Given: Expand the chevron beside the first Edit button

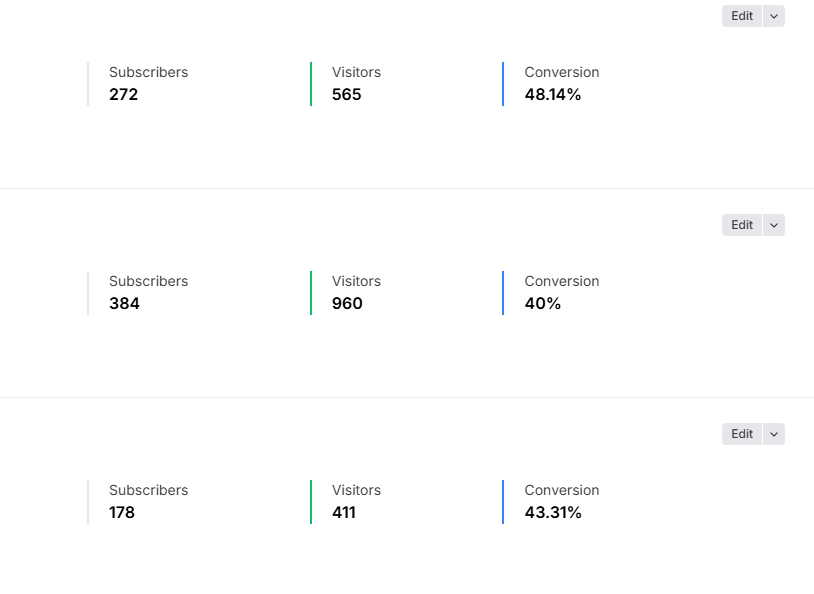Looking at the screenshot, I should (x=774, y=16).
